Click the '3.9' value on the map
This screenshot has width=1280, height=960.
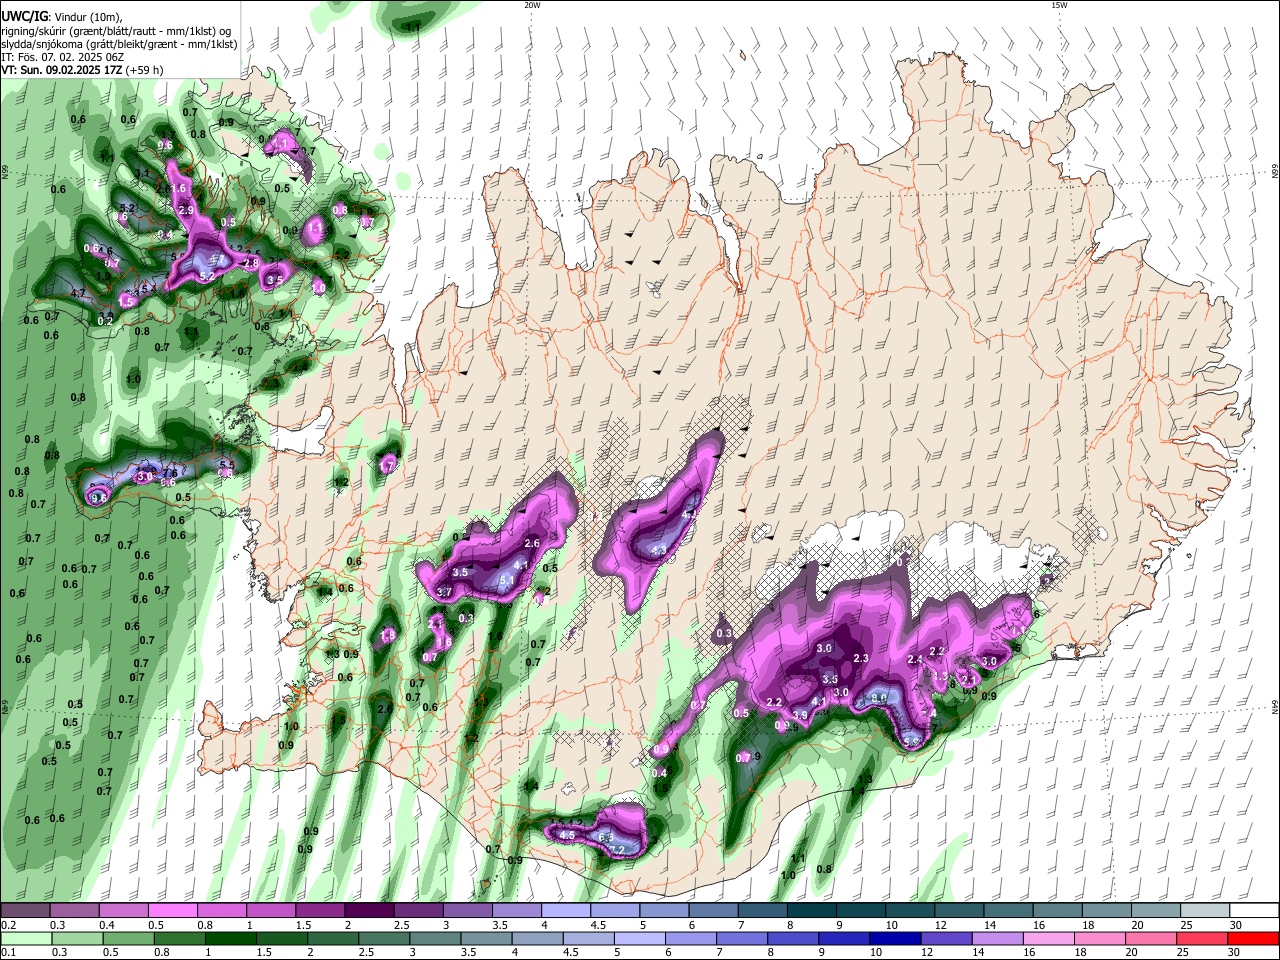tap(800, 715)
